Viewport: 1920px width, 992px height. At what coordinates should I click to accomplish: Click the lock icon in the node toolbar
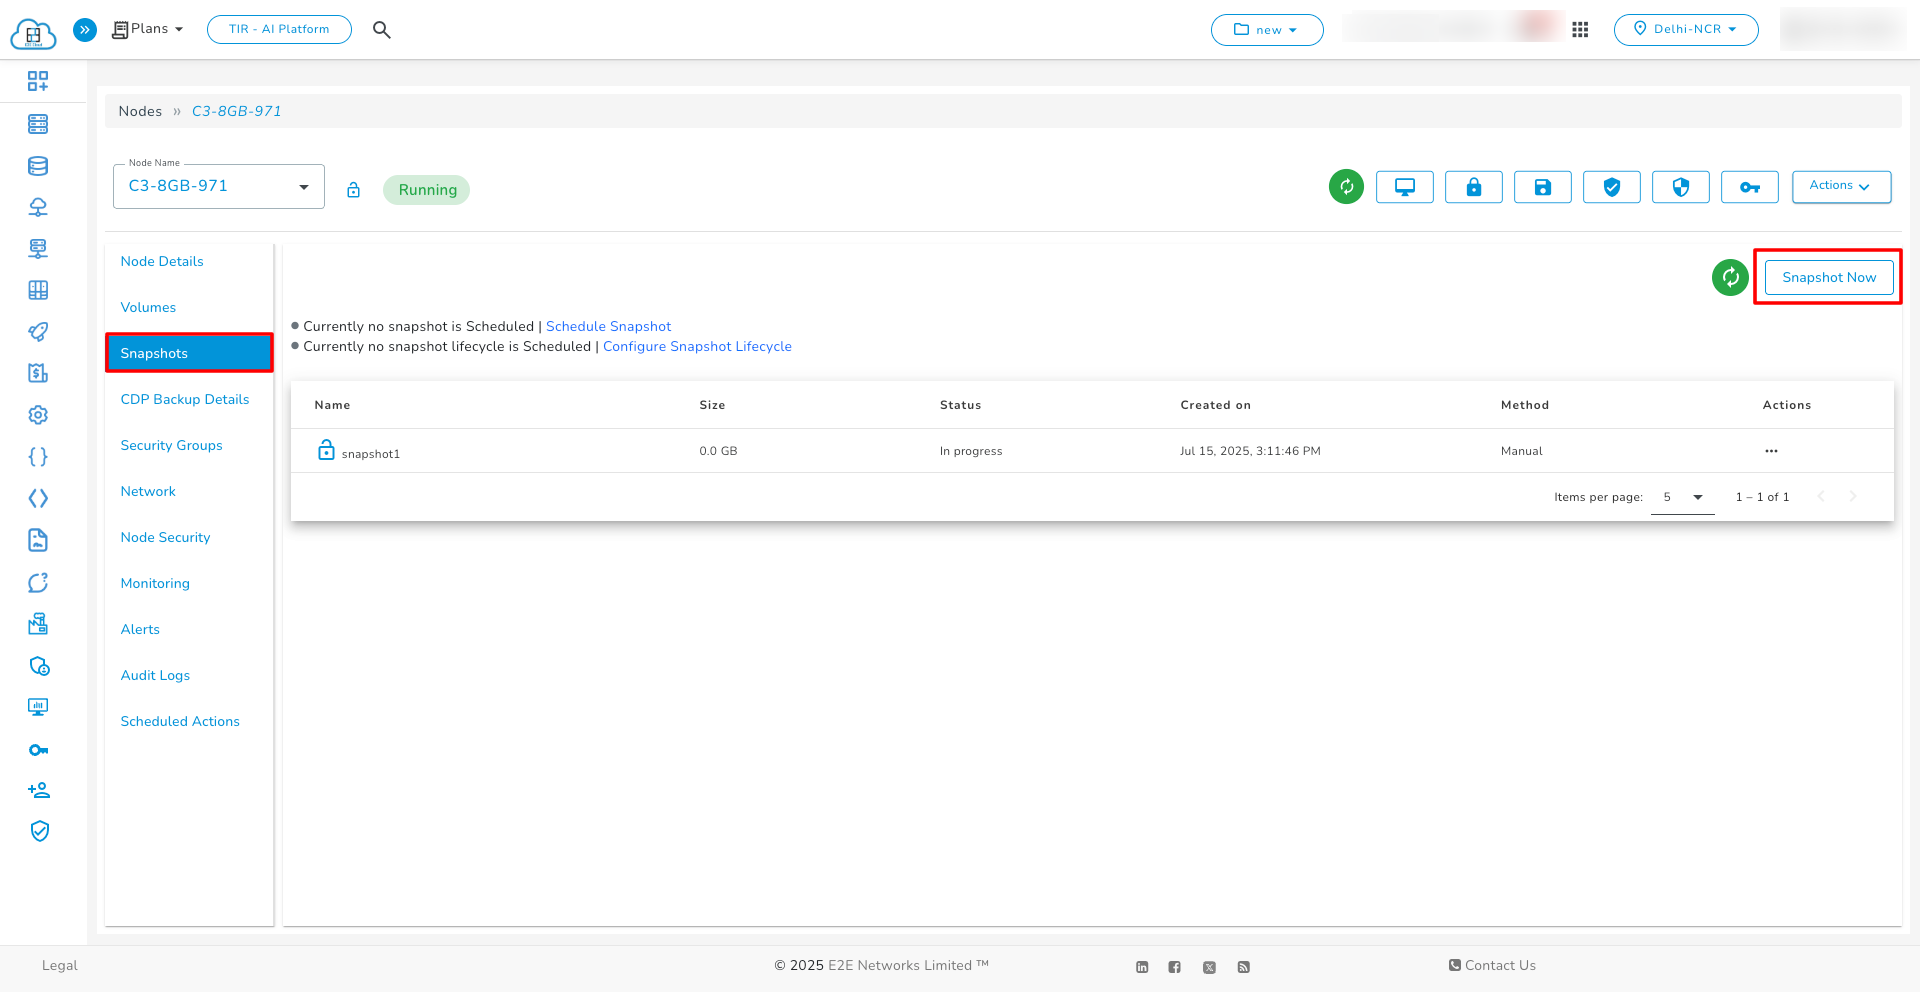[1473, 187]
